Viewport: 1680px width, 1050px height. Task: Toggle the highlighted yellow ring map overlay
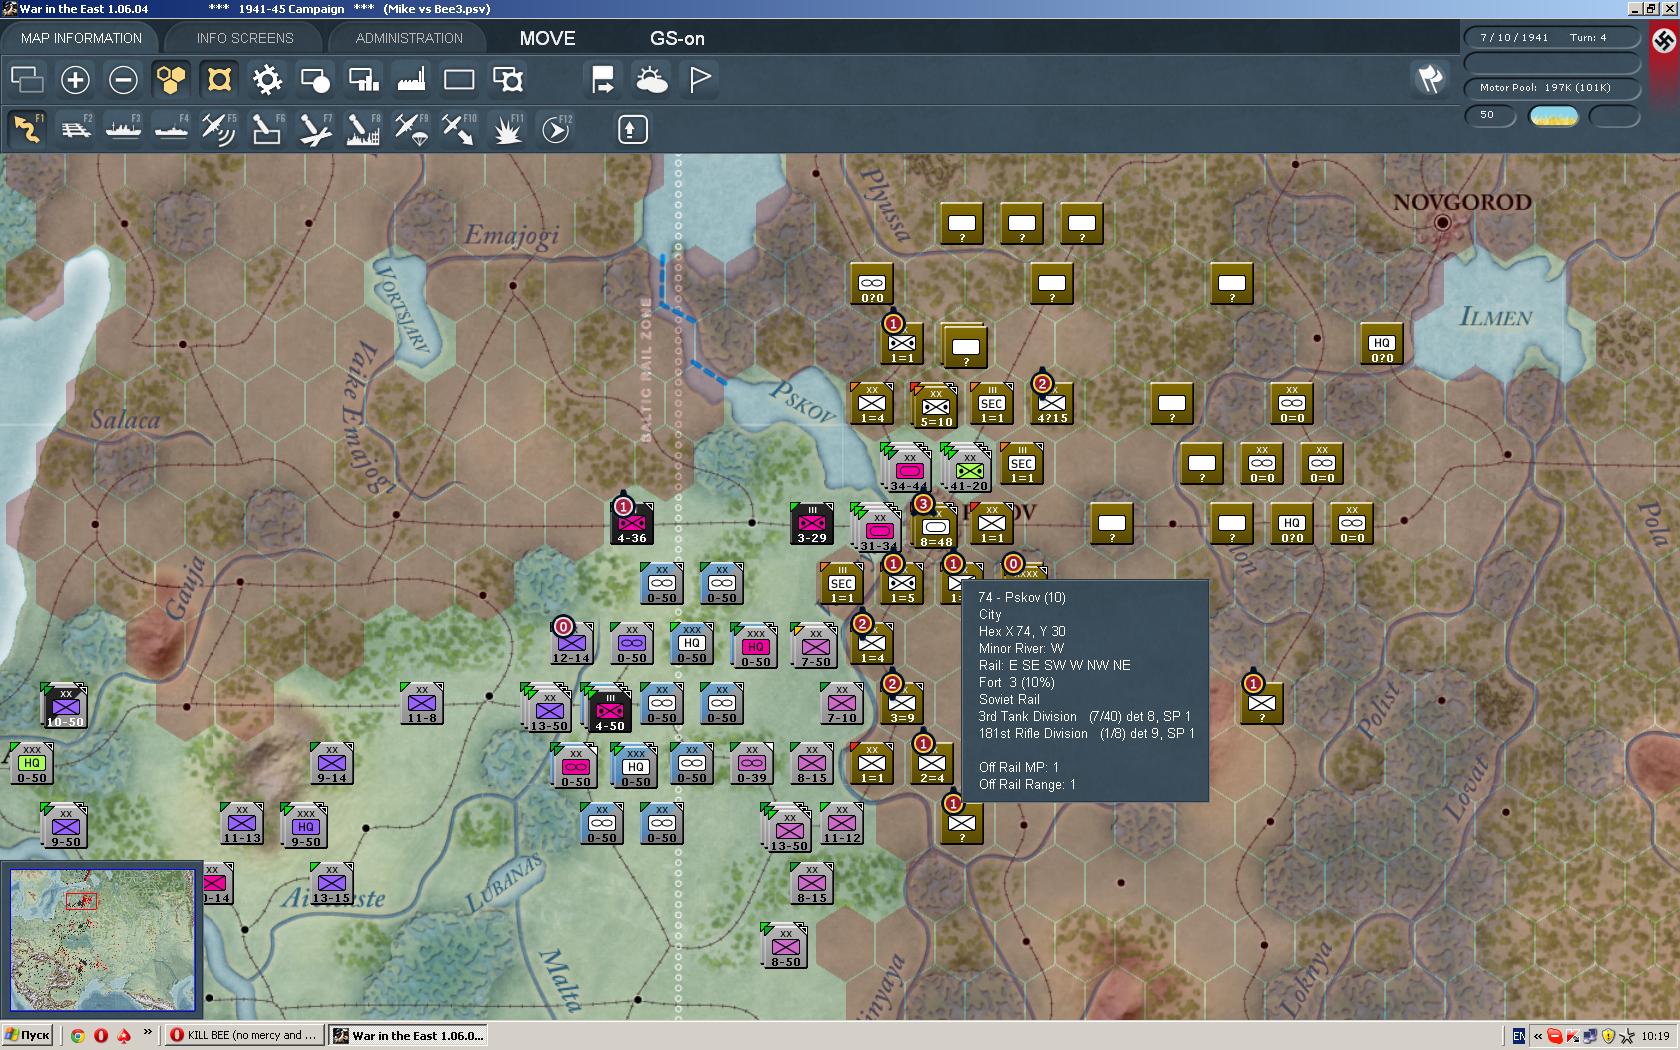coord(219,79)
